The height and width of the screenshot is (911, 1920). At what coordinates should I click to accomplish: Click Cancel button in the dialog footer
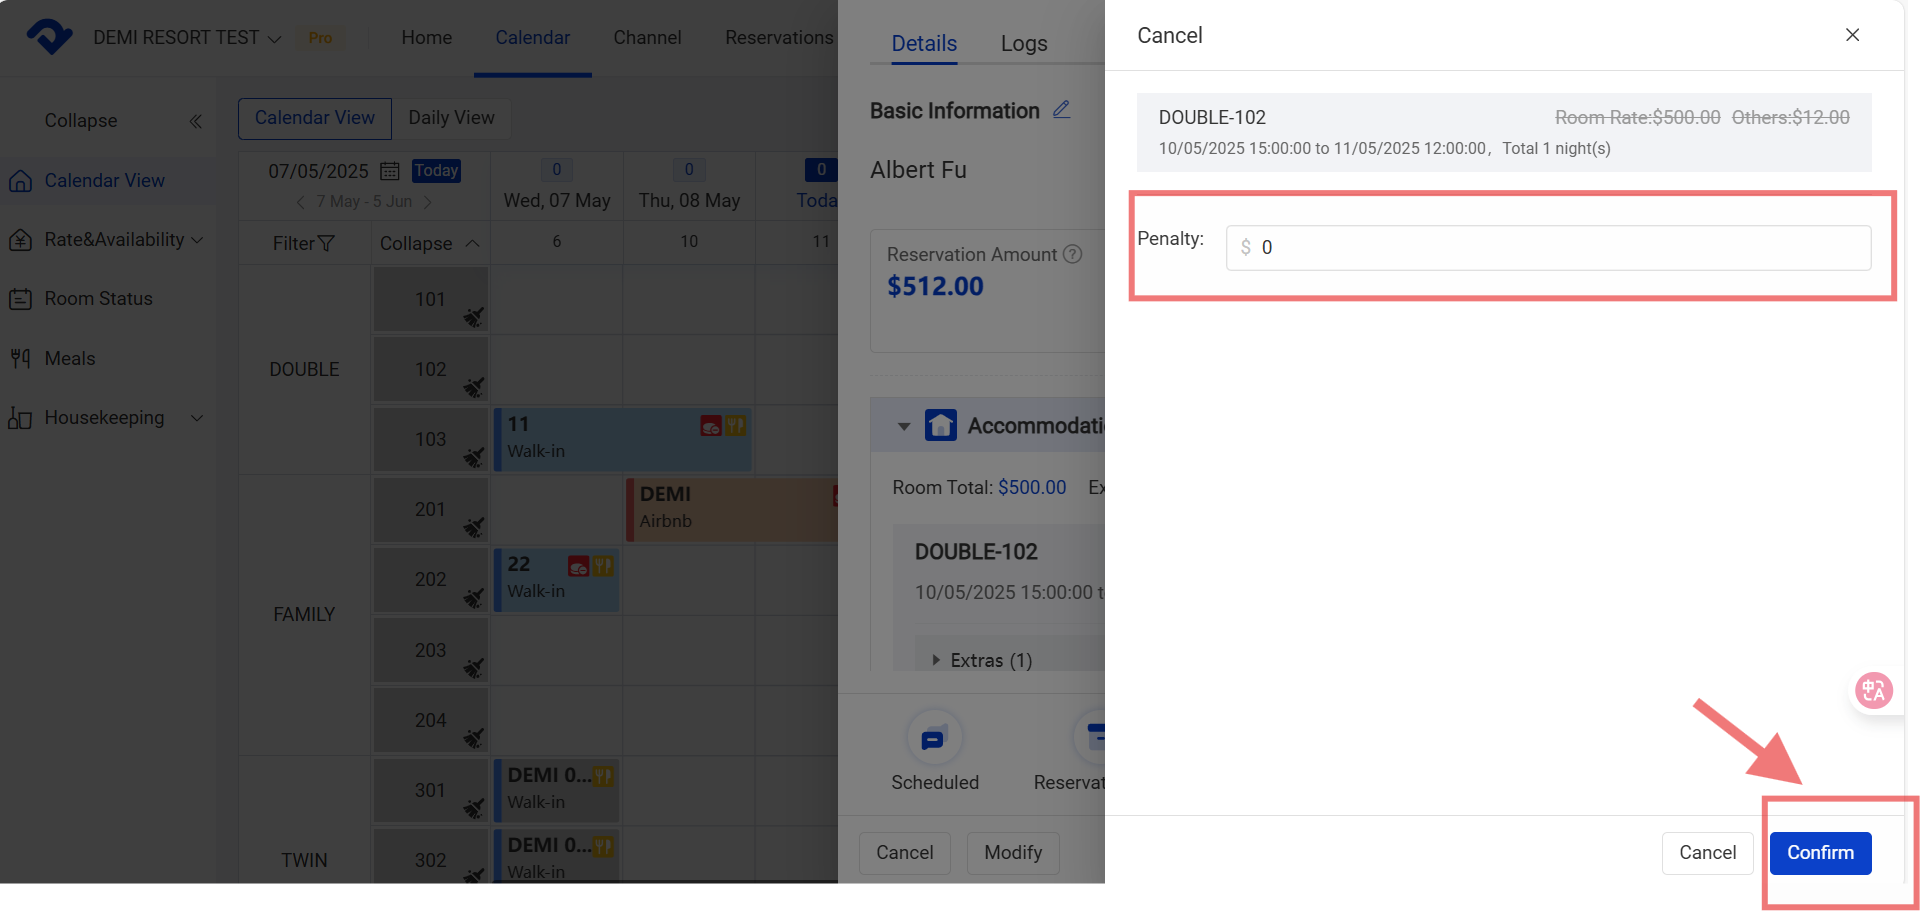(x=1707, y=853)
